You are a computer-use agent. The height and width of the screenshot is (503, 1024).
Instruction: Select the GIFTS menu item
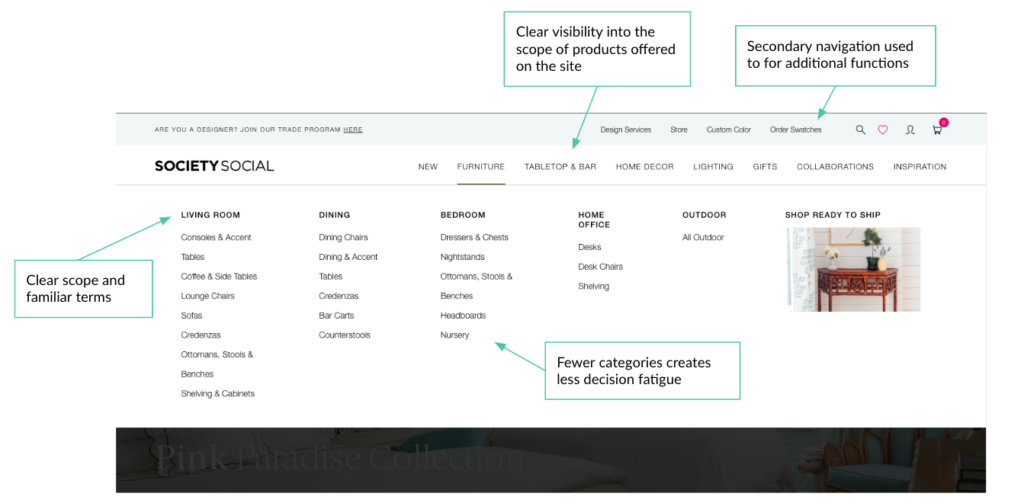765,167
